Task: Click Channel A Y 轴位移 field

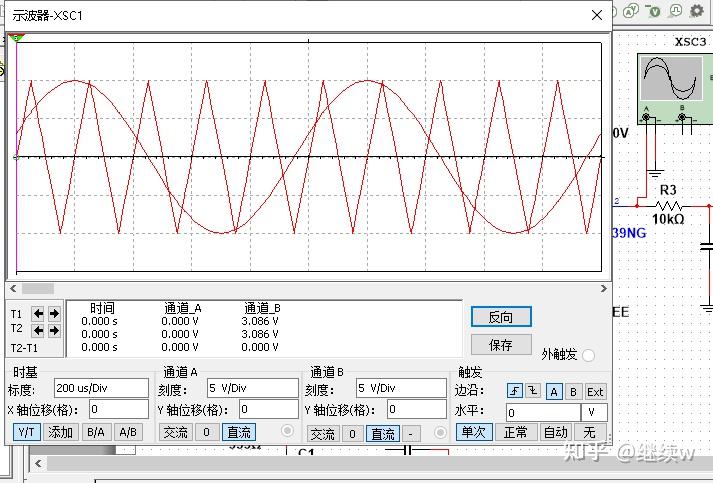Action: coord(268,409)
